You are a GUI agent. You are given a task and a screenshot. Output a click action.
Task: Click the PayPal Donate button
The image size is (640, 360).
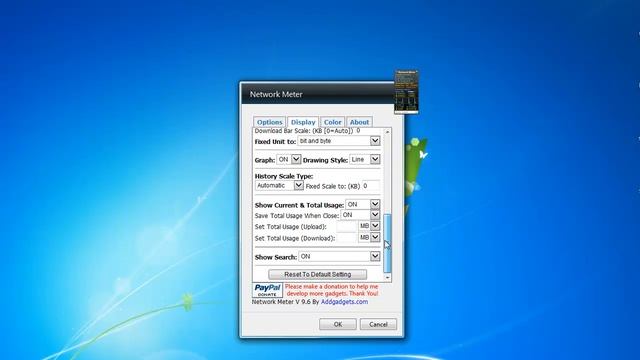(267, 290)
